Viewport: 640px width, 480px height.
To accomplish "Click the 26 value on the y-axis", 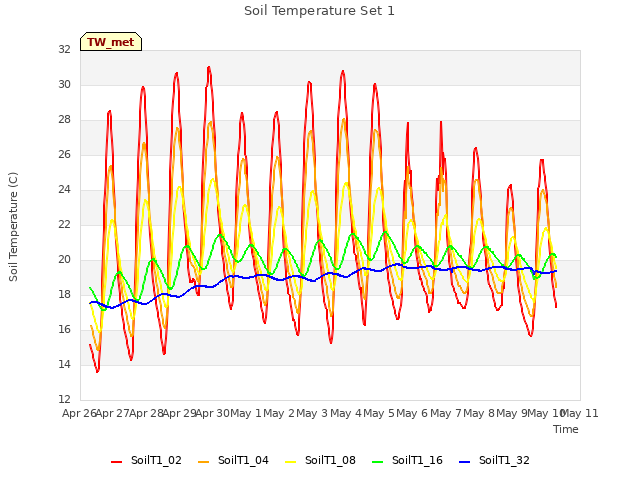I will tap(64, 155).
